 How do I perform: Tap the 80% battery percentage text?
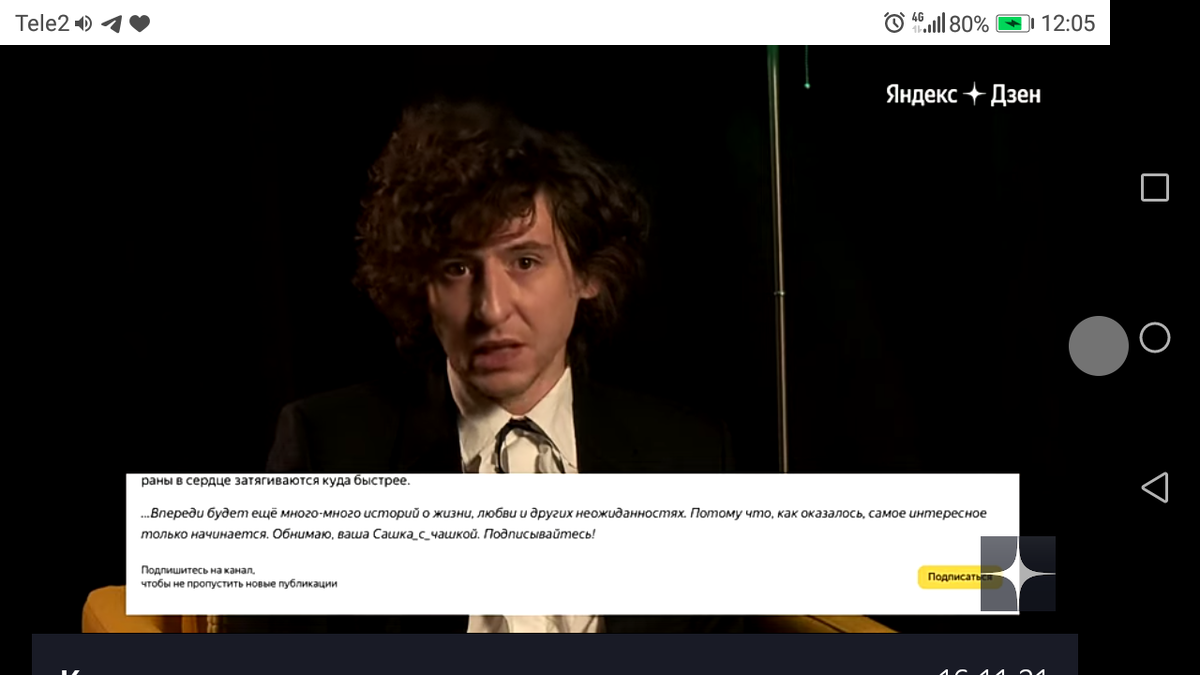tap(969, 24)
